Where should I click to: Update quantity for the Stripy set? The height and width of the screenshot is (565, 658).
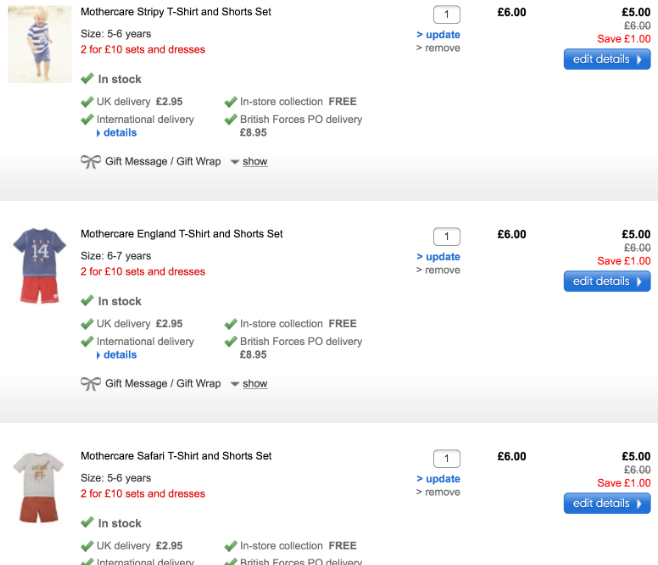[x=442, y=35]
